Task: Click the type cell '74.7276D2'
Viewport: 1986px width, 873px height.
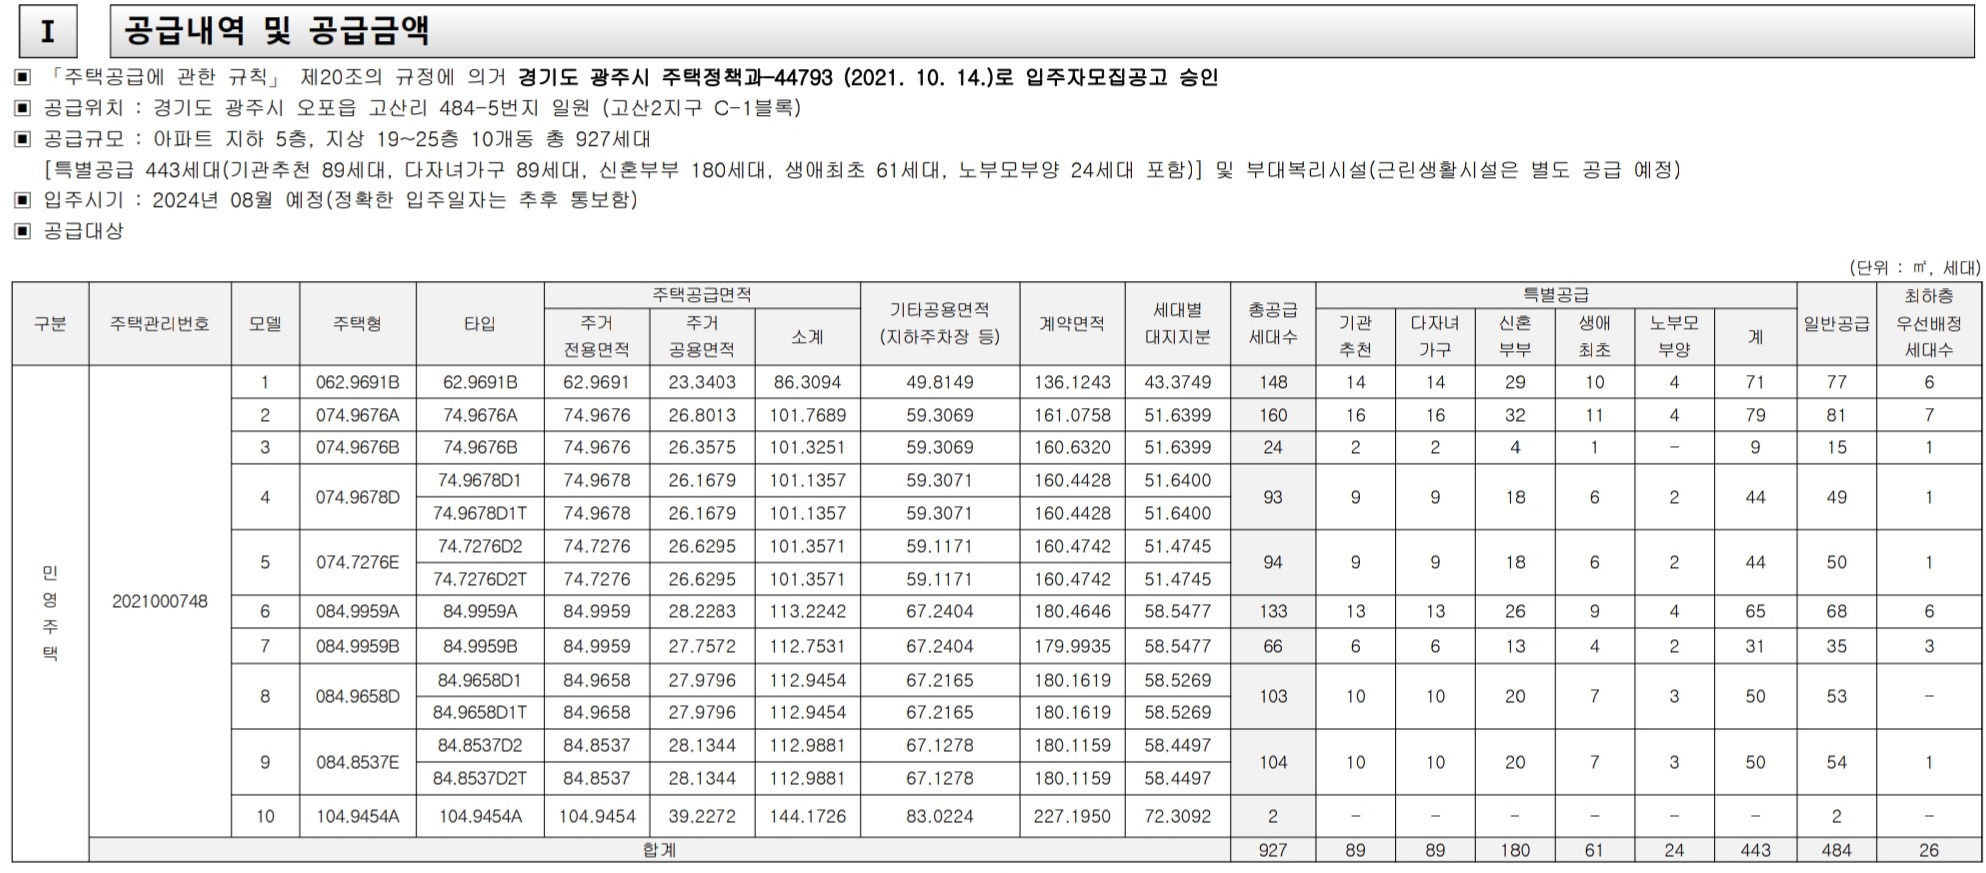Action: point(480,546)
